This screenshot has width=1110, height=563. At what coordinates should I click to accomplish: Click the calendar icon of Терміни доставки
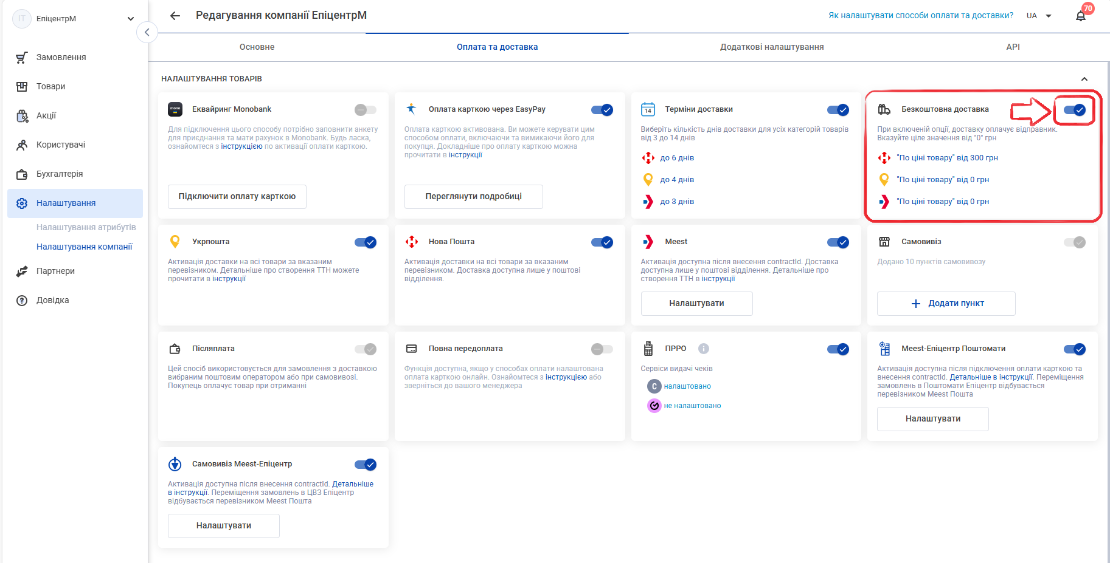(x=647, y=110)
